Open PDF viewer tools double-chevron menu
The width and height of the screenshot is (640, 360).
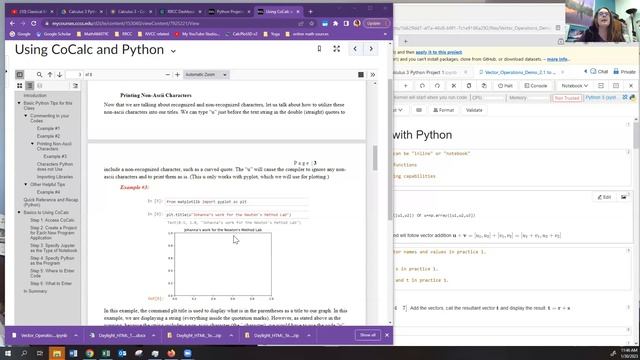(x=373, y=75)
